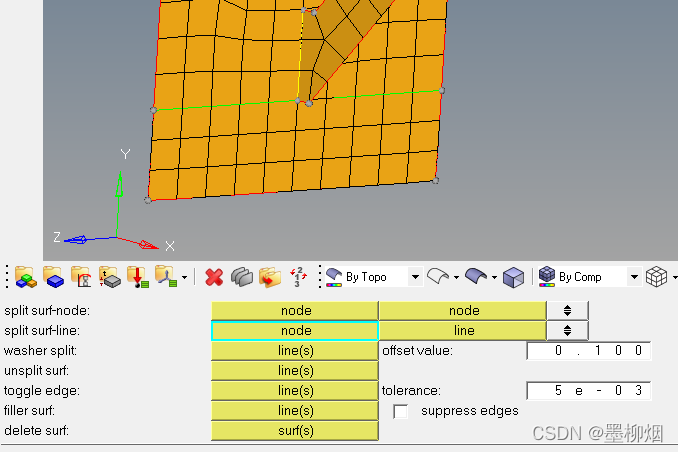
Task: Open the By Comp dropdown
Action: (x=633, y=277)
